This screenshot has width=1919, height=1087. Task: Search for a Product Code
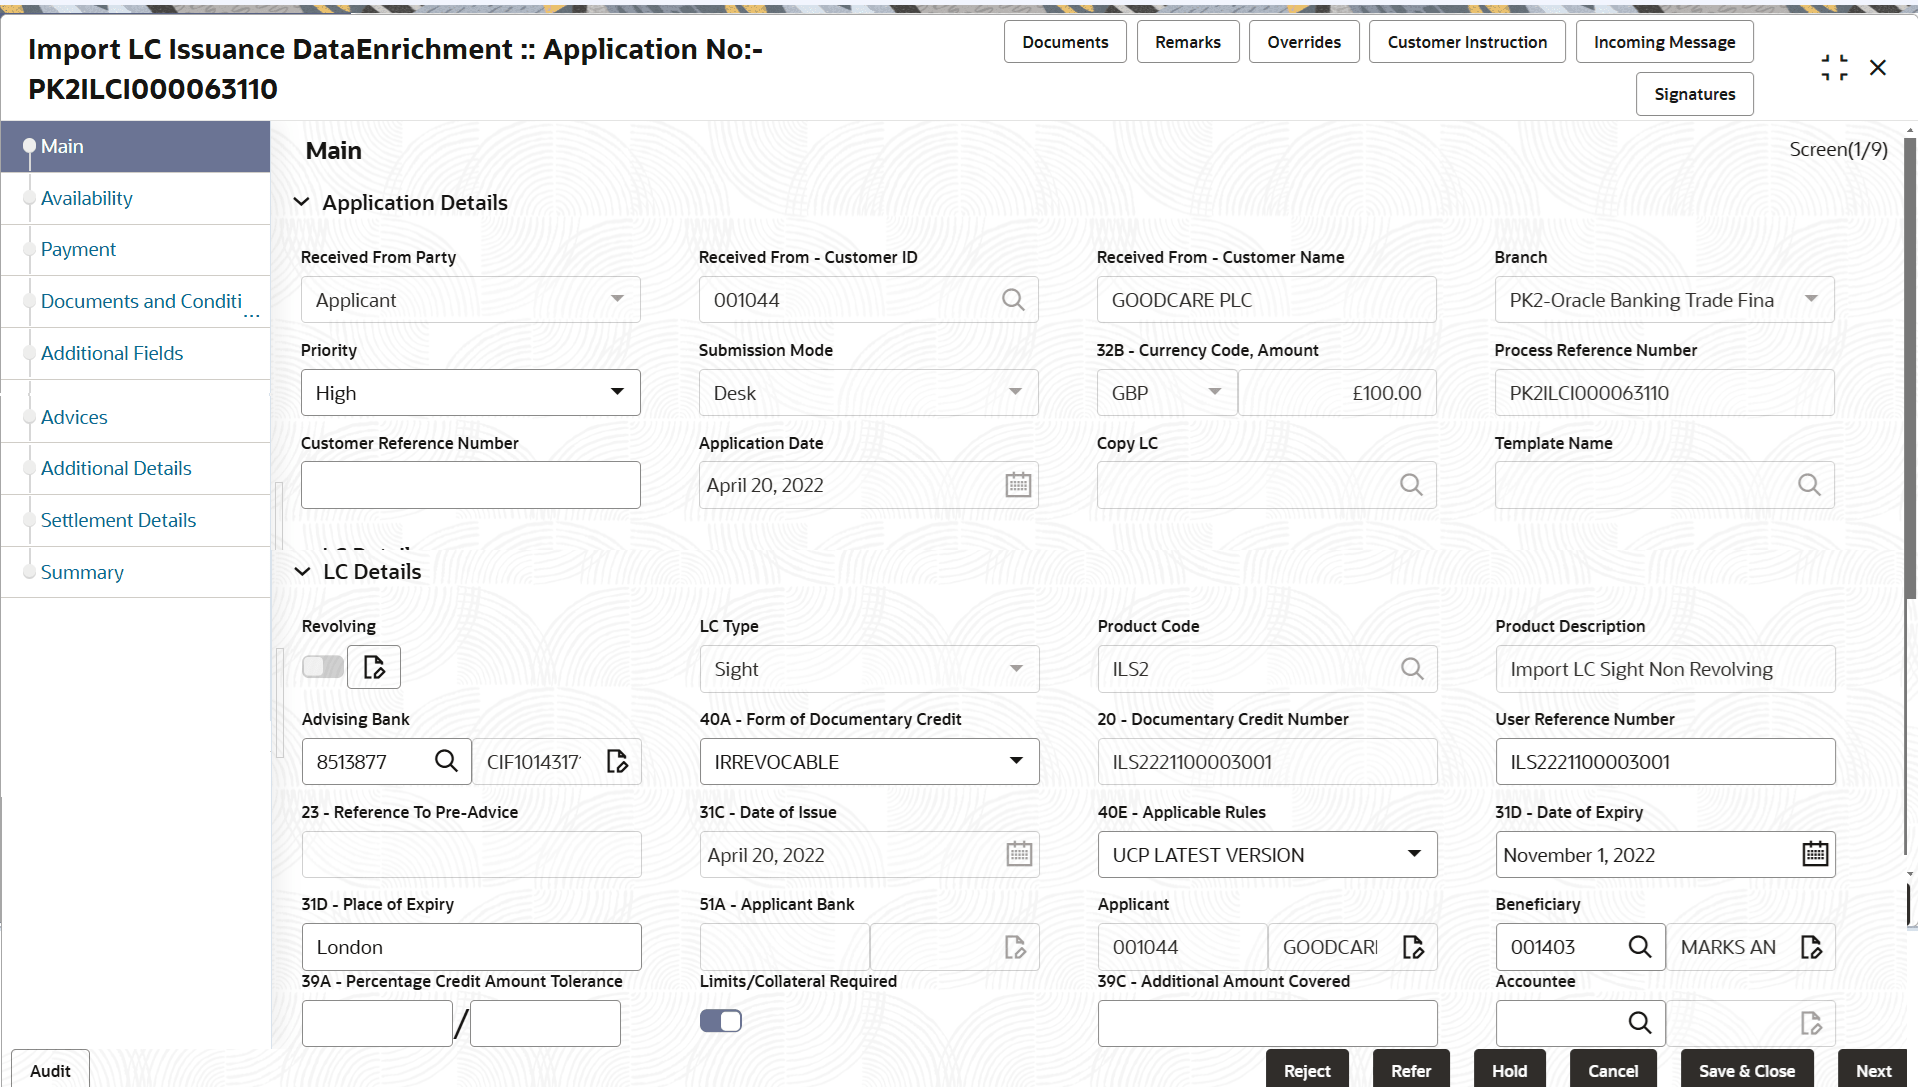1411,668
